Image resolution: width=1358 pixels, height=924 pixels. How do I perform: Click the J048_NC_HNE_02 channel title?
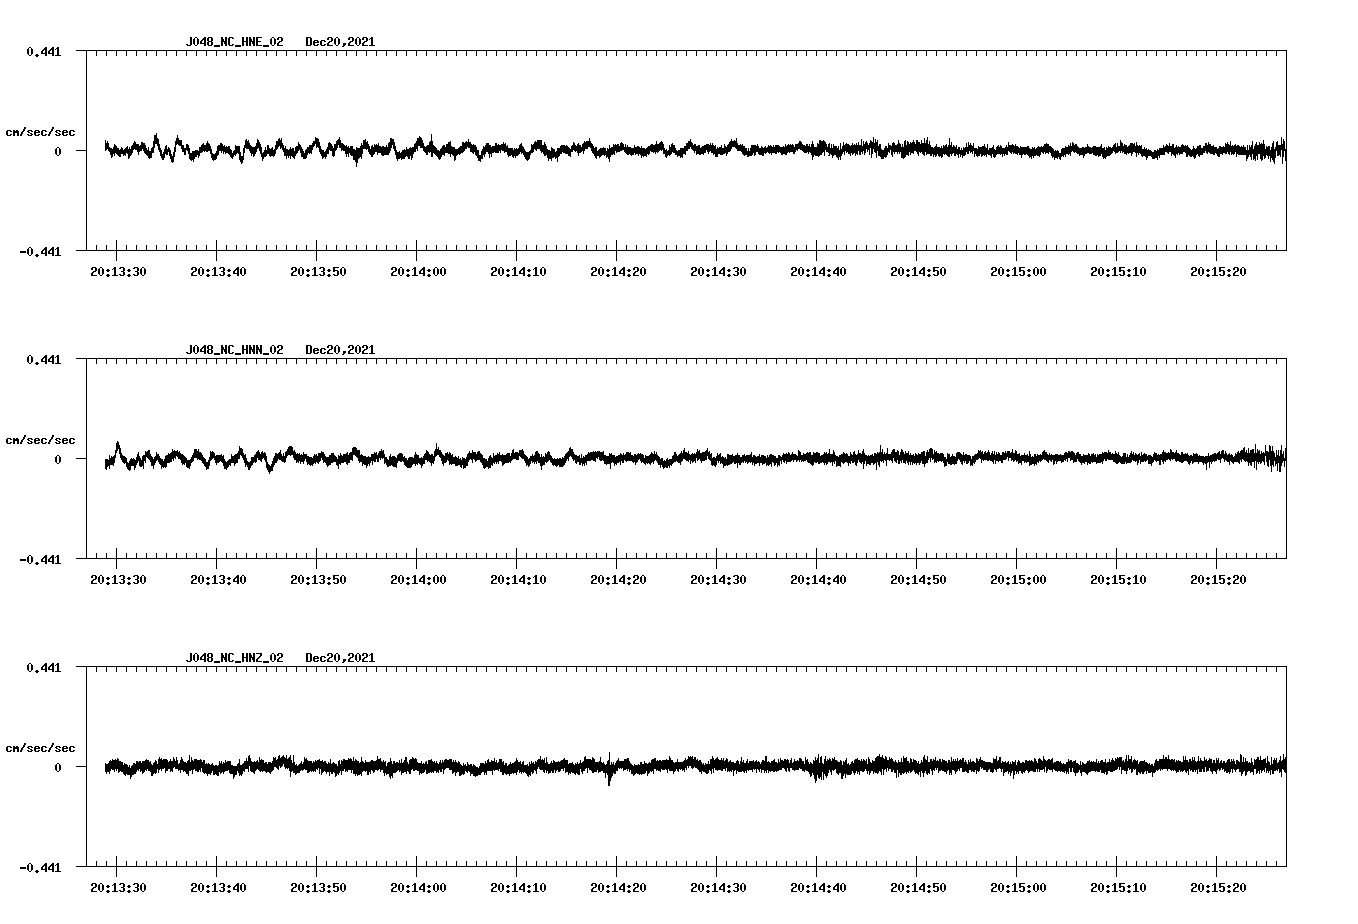234,42
